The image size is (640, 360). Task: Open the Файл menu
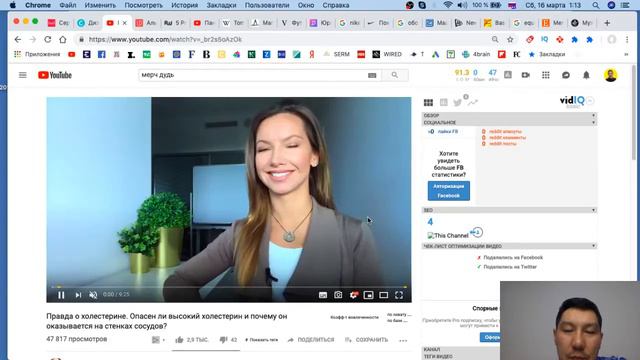pos(68,5)
